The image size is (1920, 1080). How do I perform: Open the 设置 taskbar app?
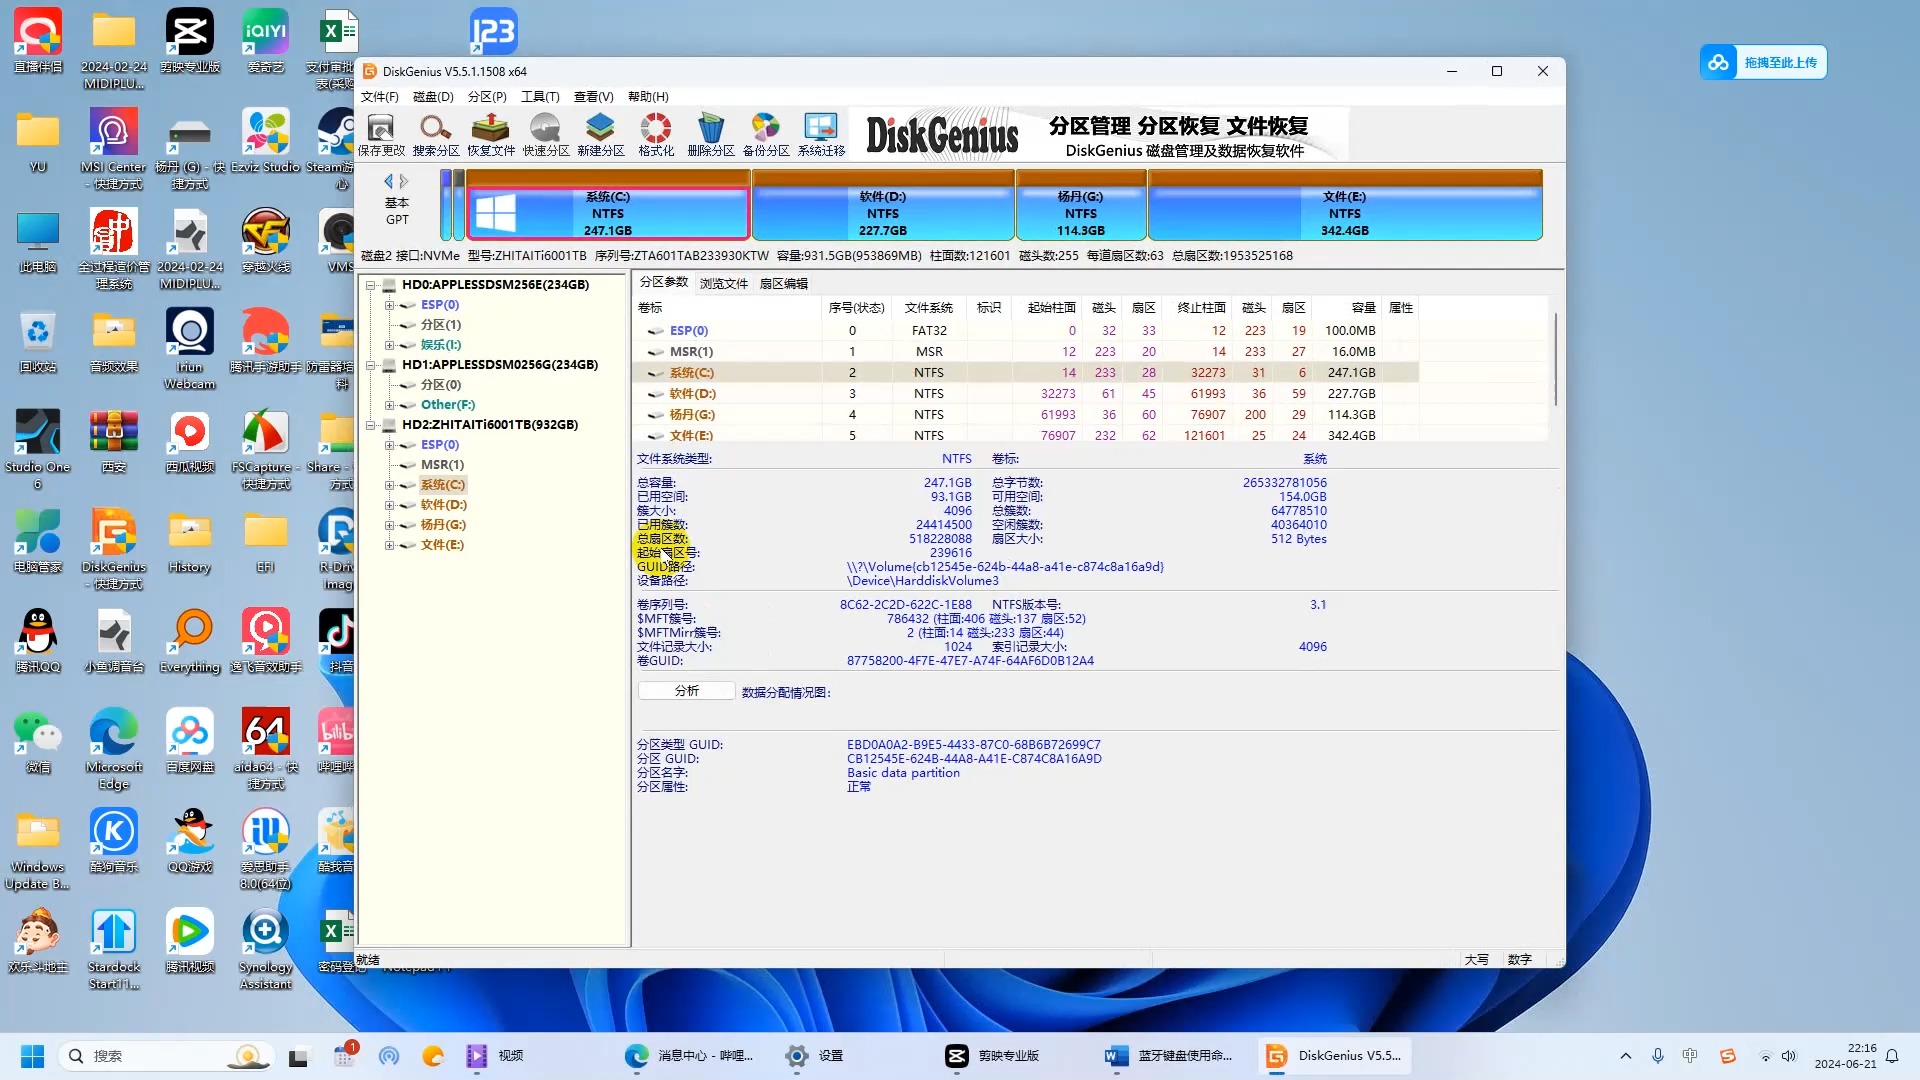[815, 1056]
